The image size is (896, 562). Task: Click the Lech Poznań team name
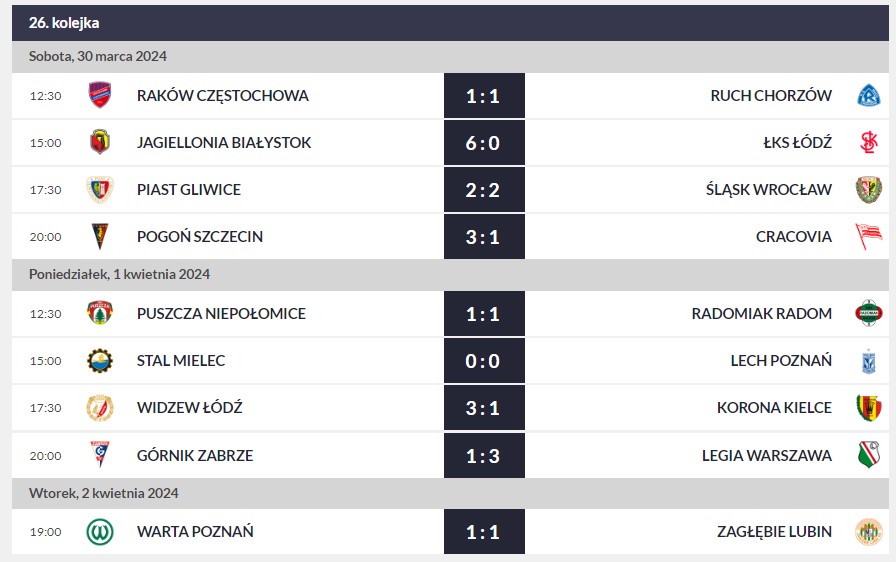(781, 361)
